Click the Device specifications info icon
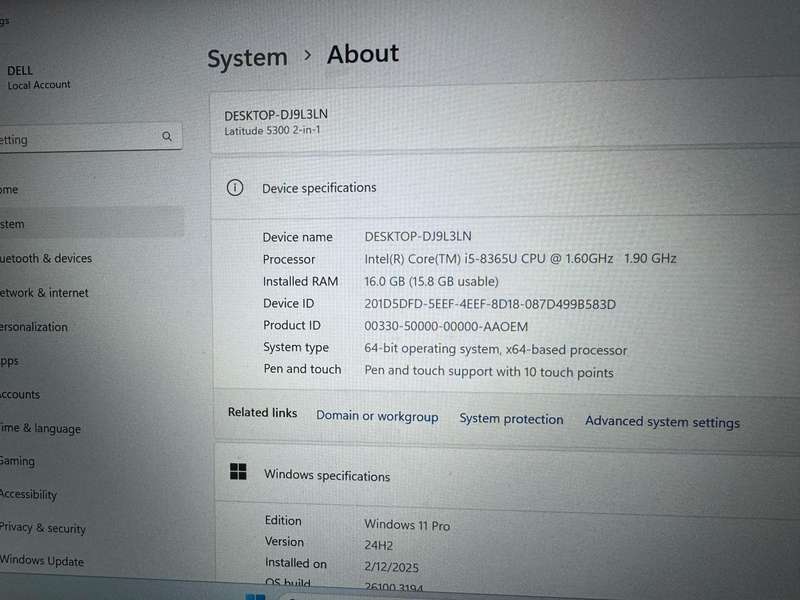Screen dimensions: 800x600 [235, 188]
